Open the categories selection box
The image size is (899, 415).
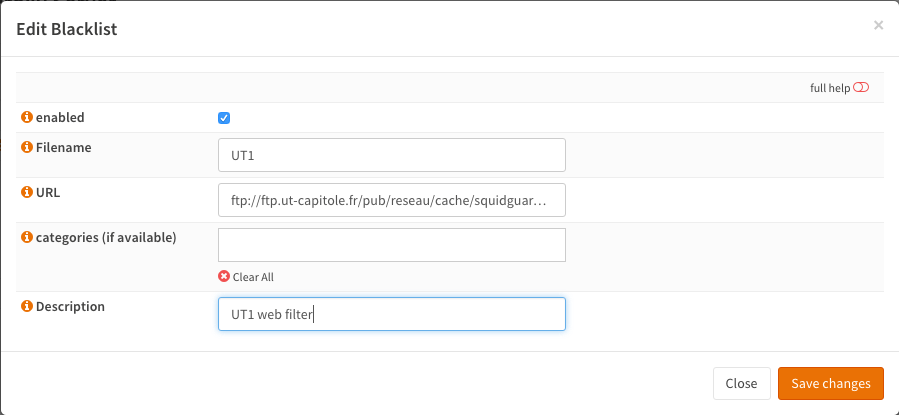point(391,245)
